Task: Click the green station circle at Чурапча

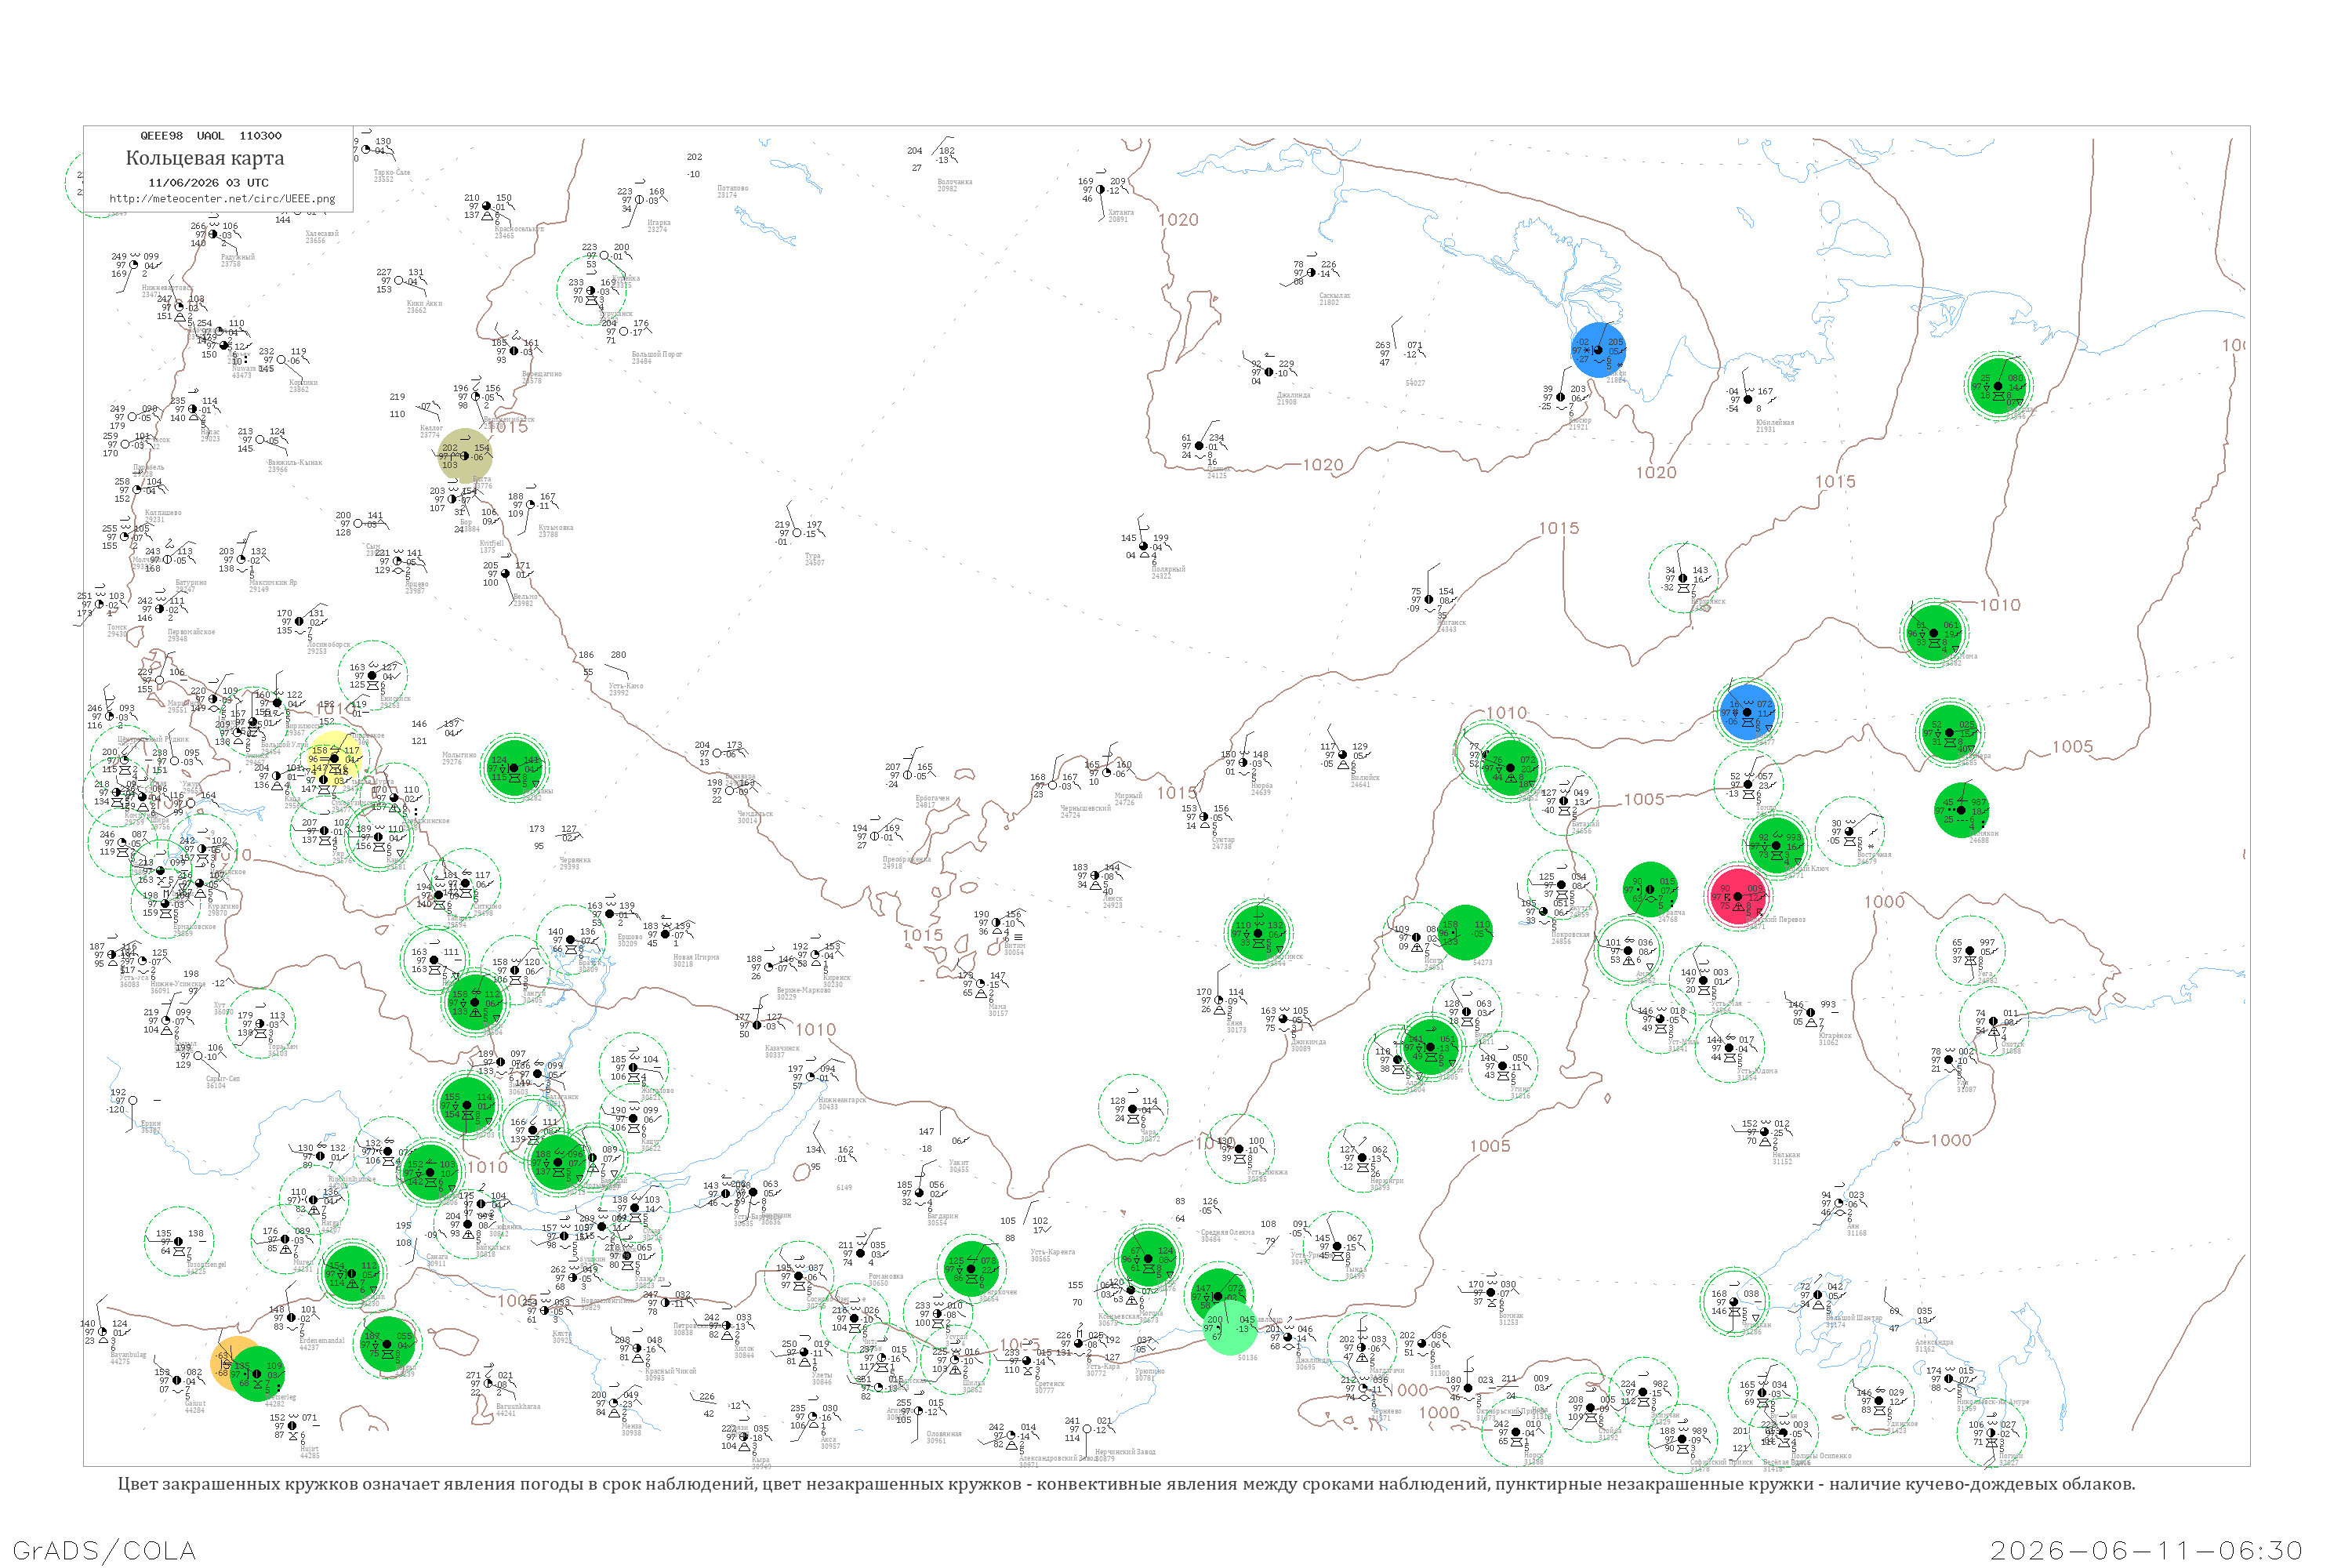Action: point(1650,890)
